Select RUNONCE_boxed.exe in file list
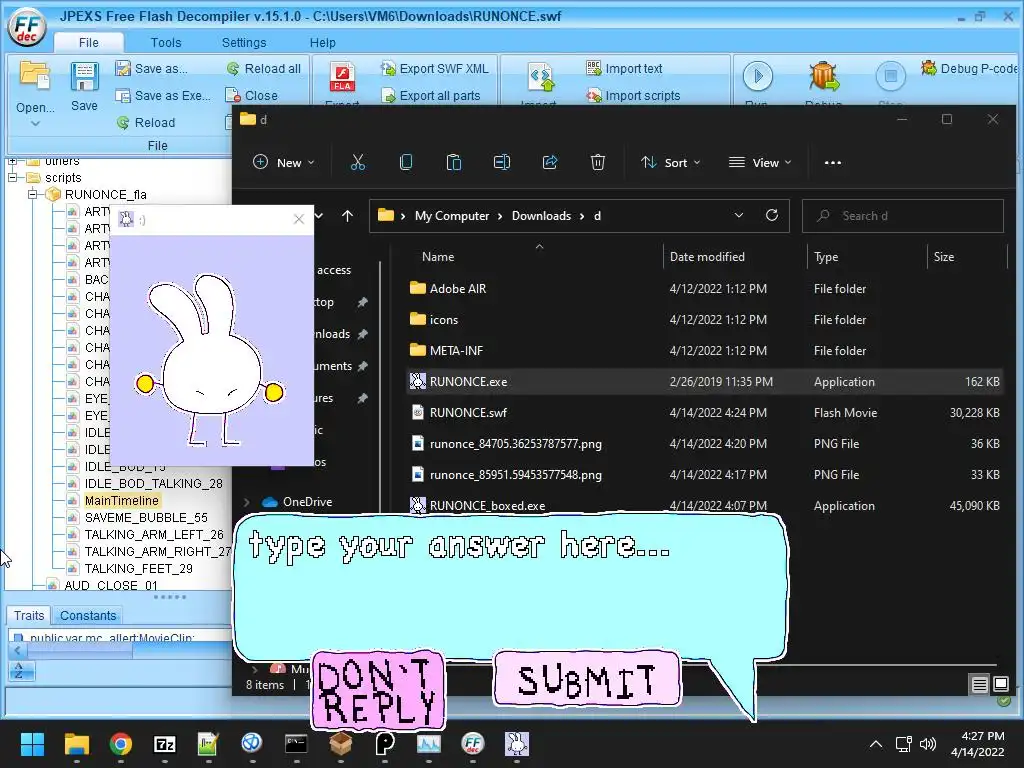Viewport: 1024px width, 768px height. (704, 505)
